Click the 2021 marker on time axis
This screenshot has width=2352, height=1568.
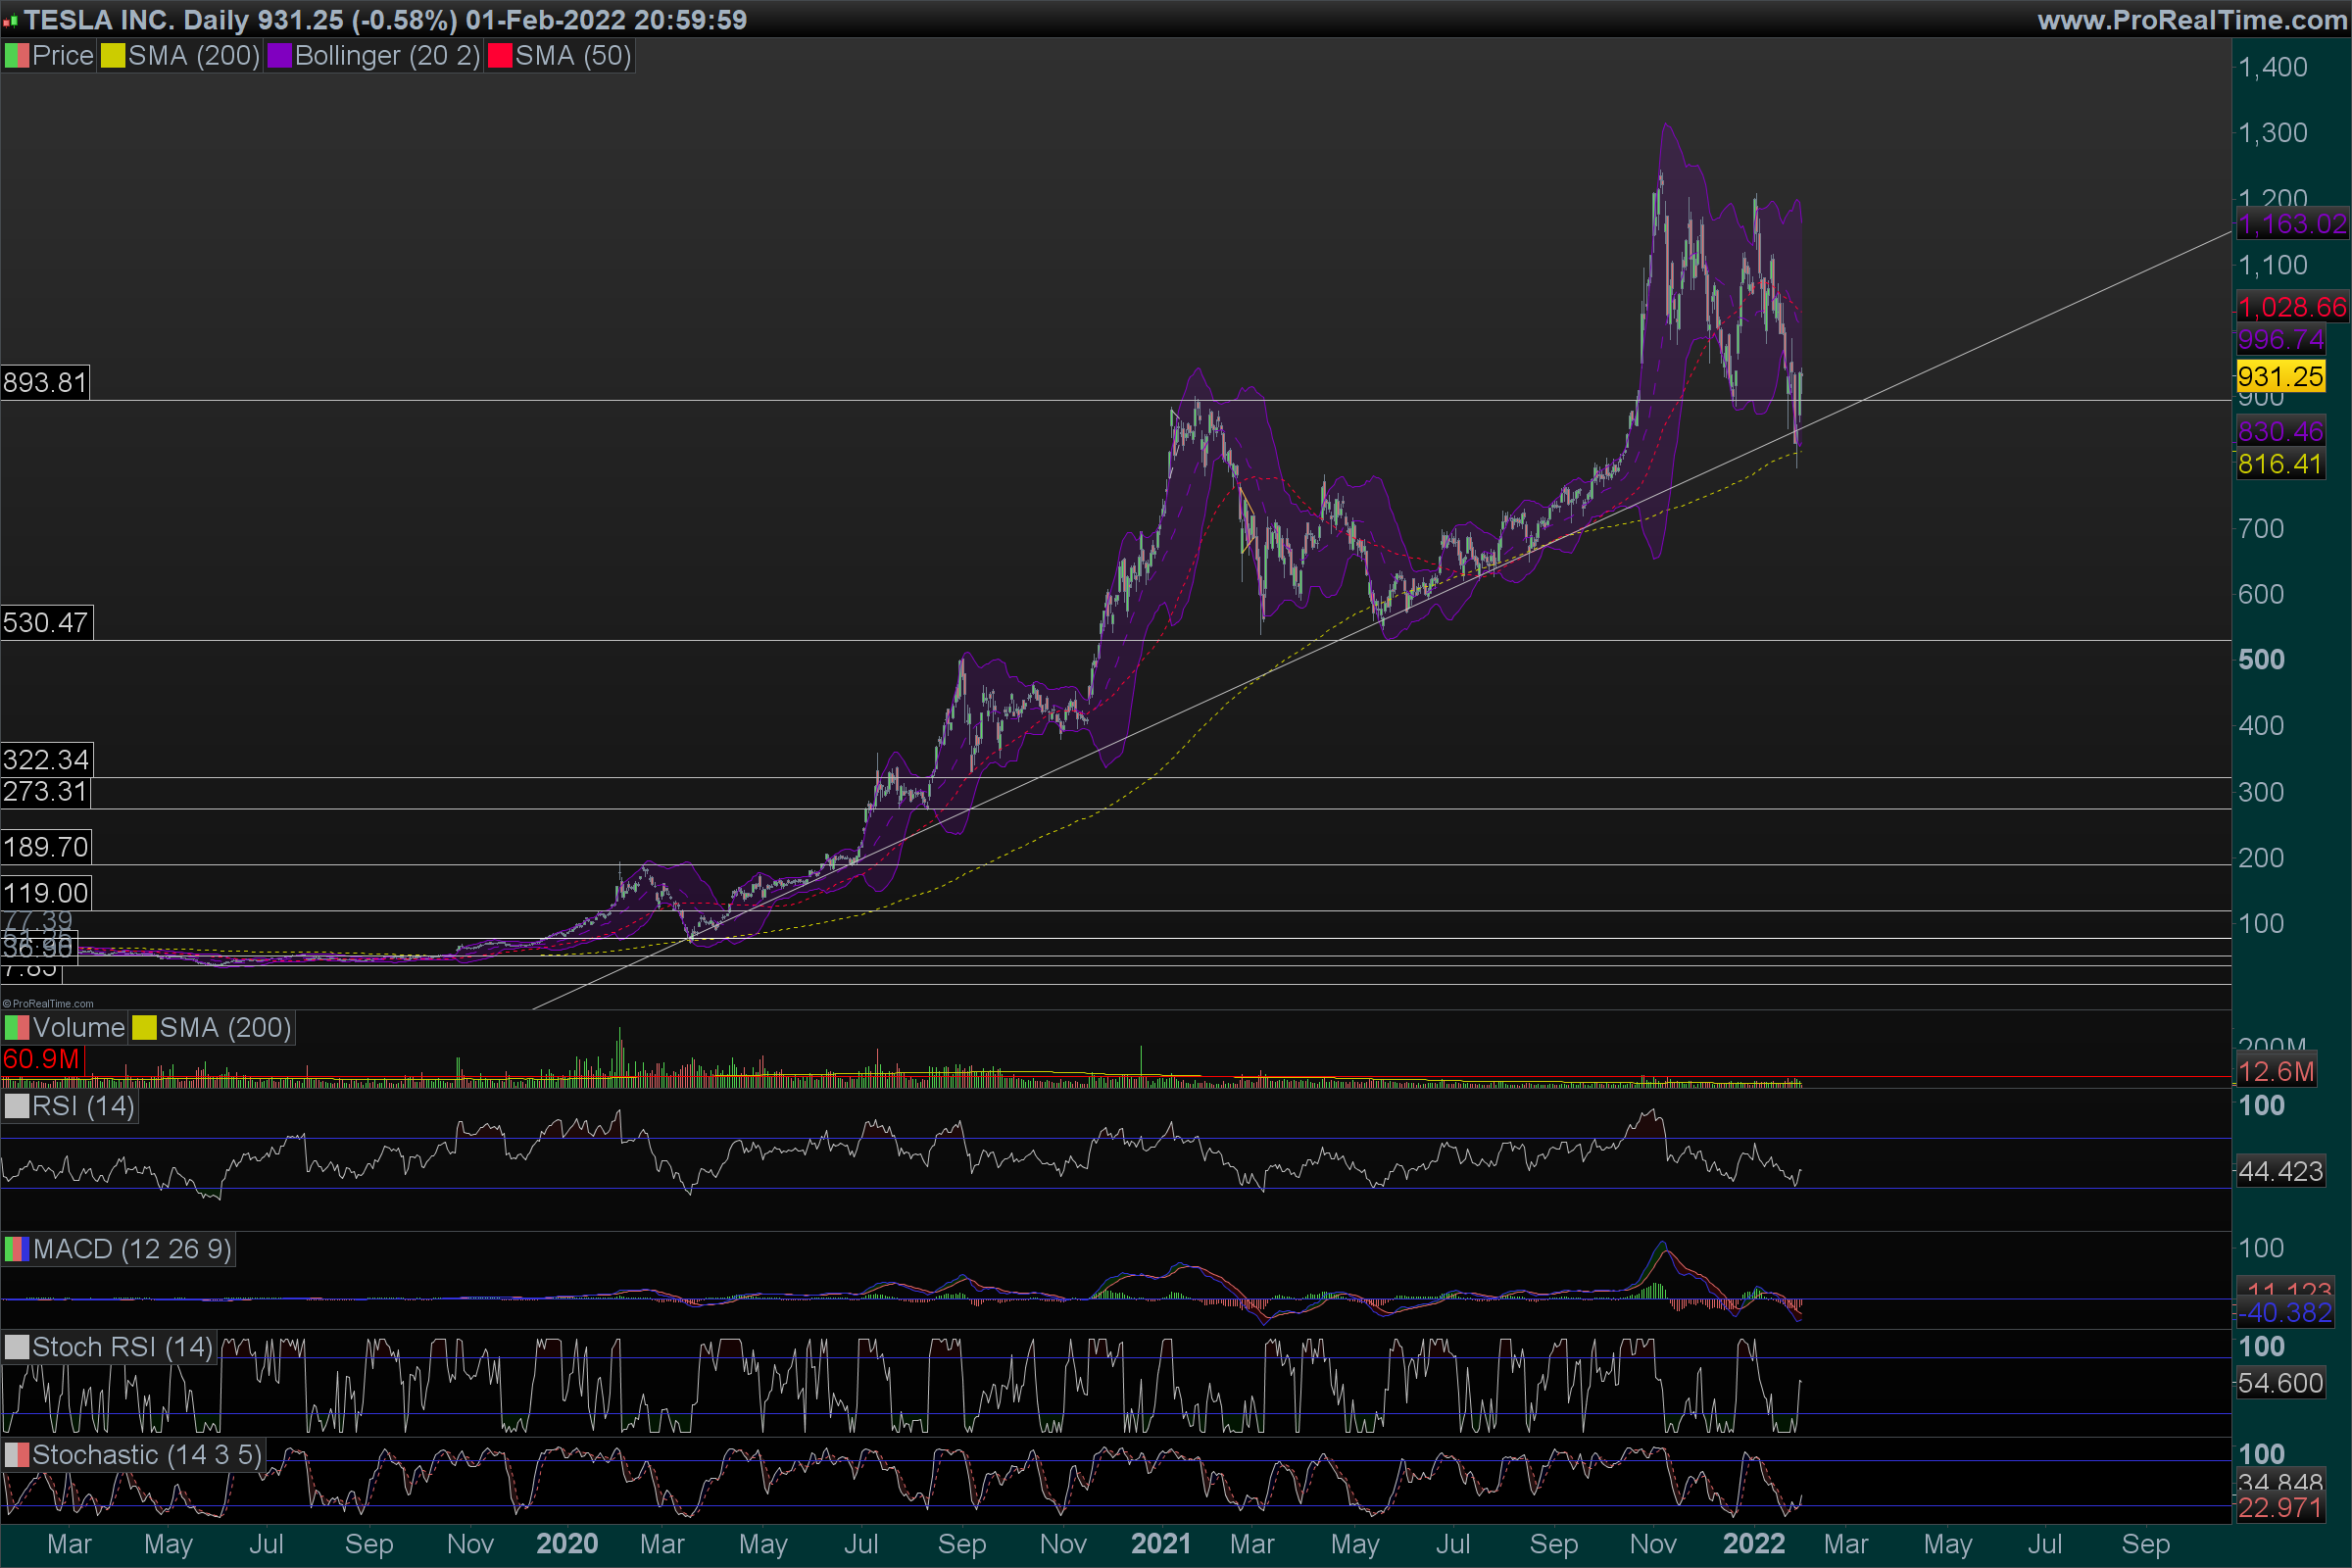(1160, 1544)
